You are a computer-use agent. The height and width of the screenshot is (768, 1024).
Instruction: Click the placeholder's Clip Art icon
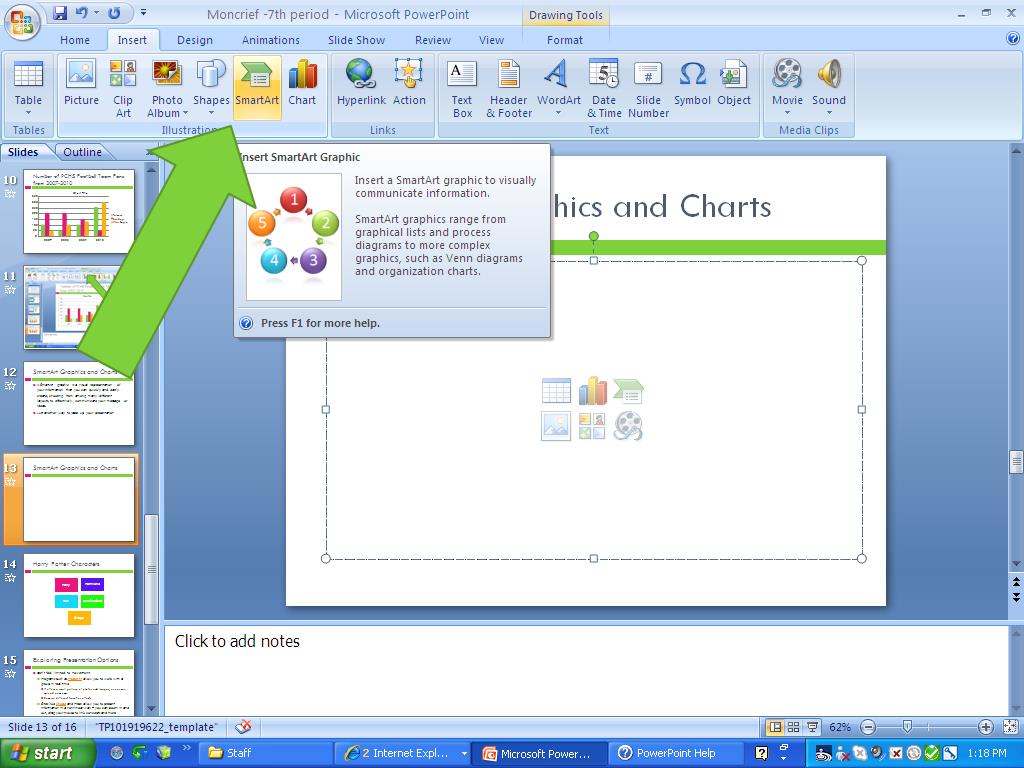592,426
